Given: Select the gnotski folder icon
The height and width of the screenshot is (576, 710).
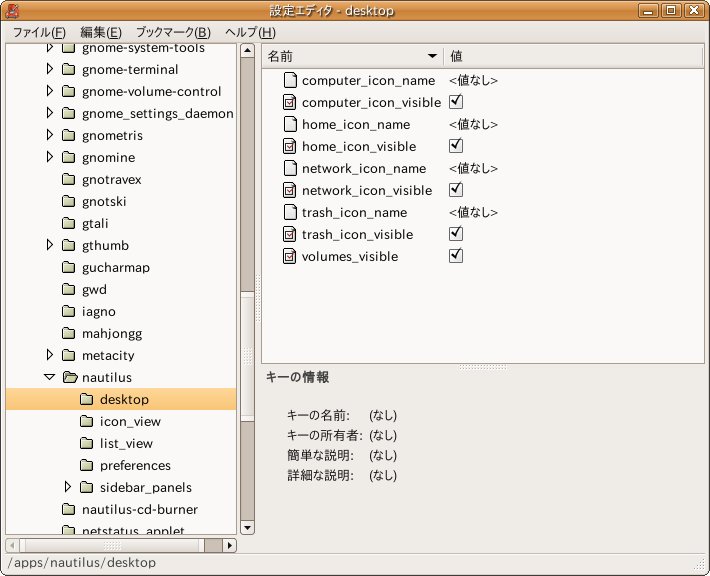Looking at the screenshot, I should click(68, 201).
